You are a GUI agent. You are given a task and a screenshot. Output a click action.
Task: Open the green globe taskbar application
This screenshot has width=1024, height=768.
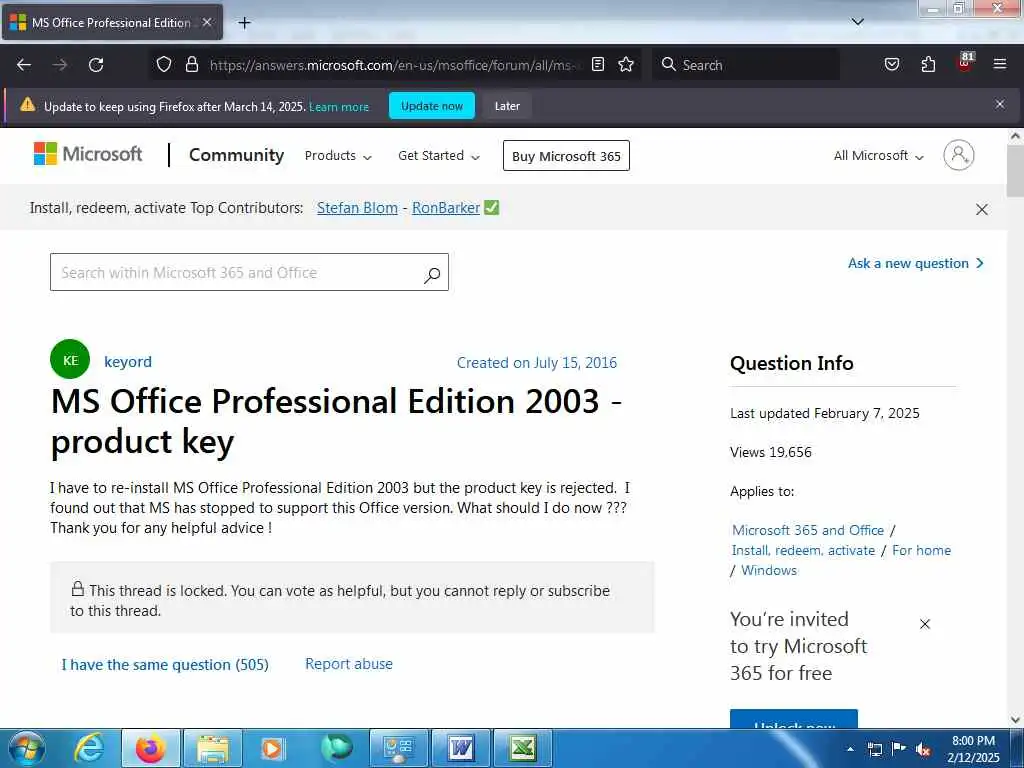coord(336,748)
